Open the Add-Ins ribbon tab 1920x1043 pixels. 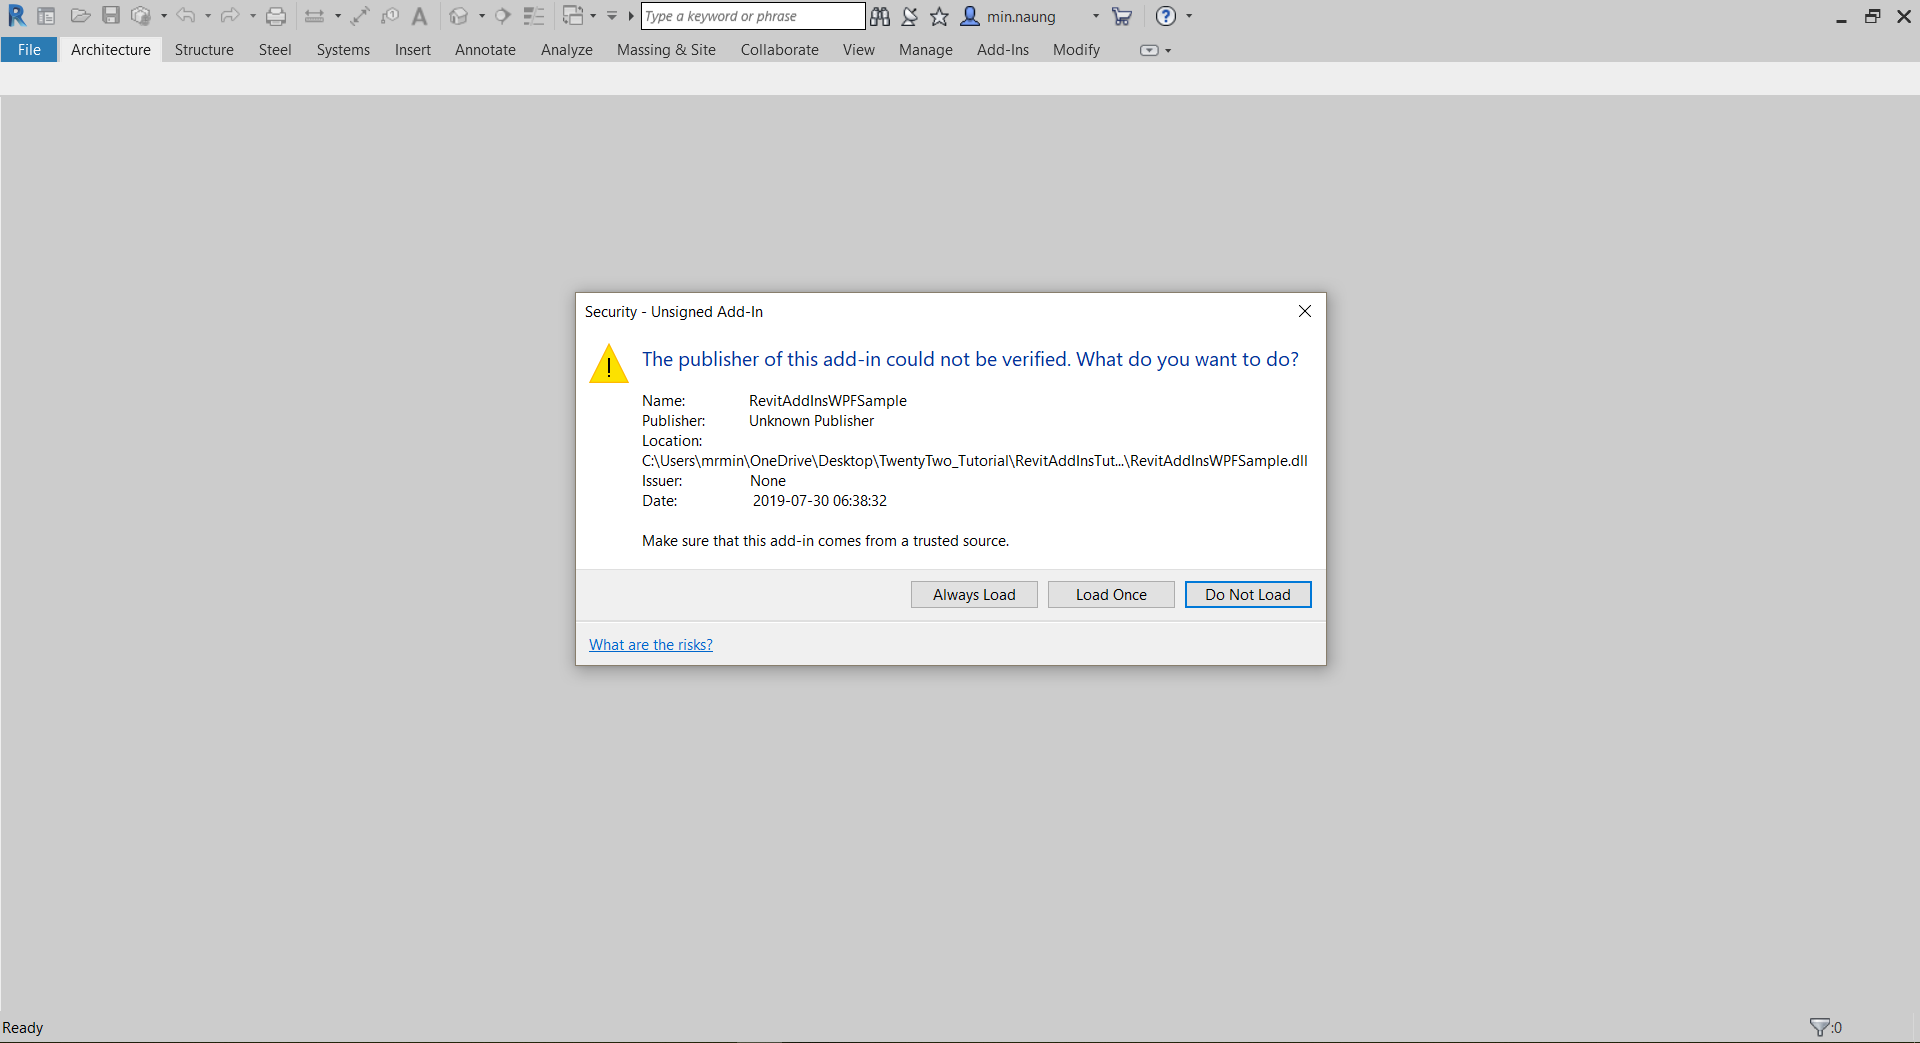1002,50
